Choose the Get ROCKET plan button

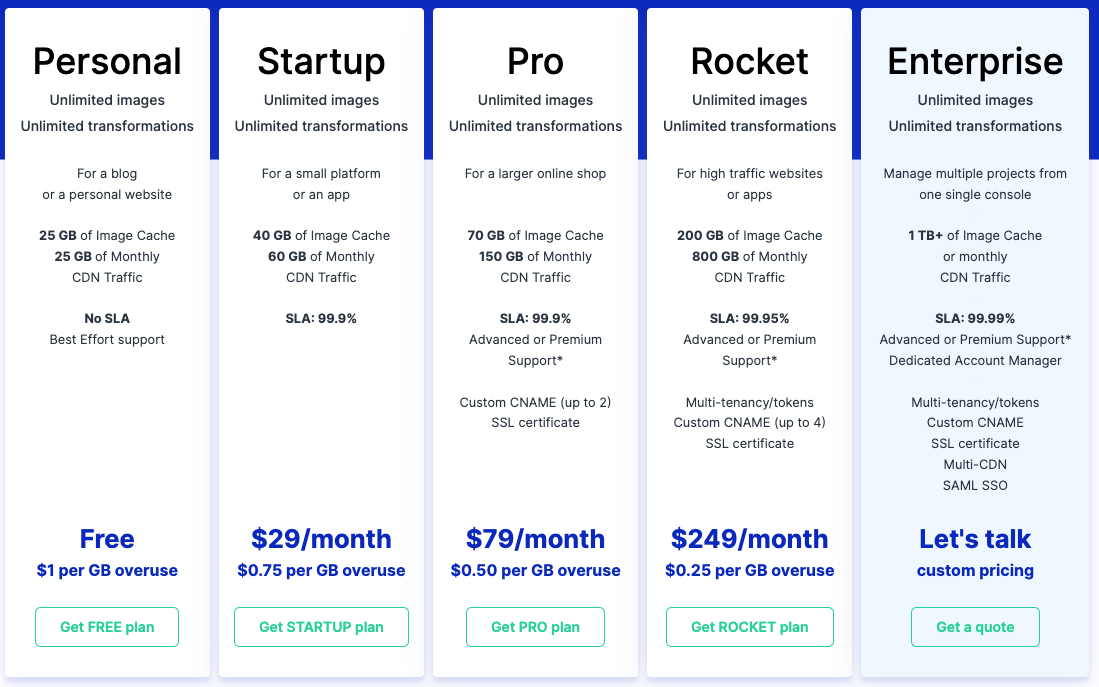click(x=749, y=627)
